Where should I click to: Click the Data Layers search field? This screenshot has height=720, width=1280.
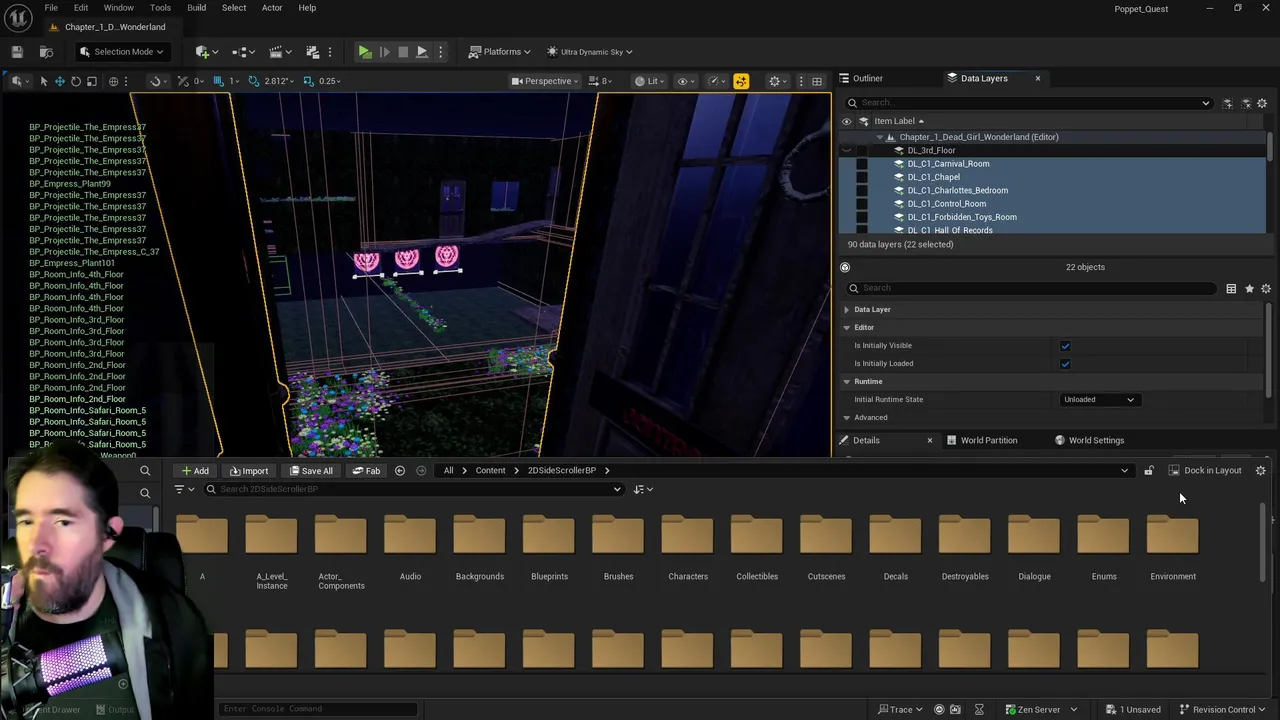pyautogui.click(x=1028, y=103)
